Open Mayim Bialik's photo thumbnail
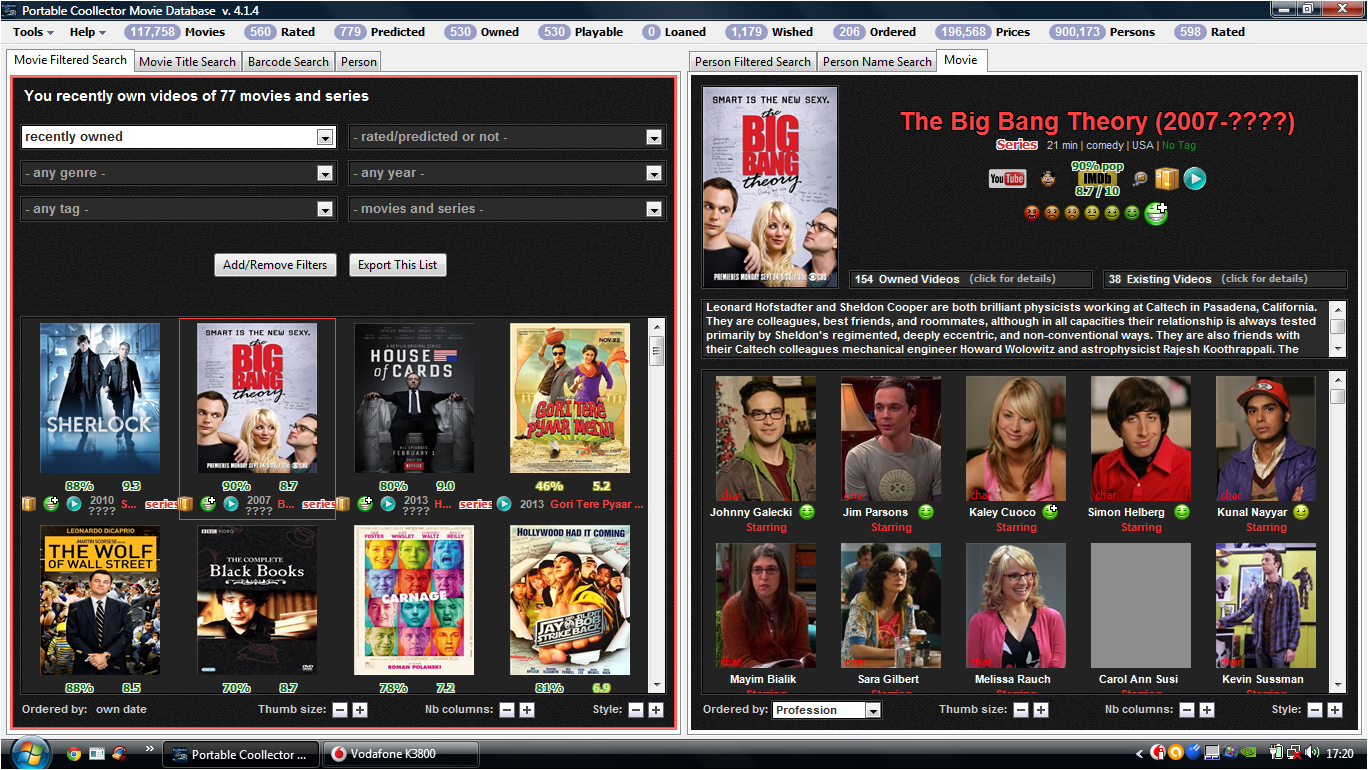Image resolution: width=1368 pixels, height=770 pixels. [766, 606]
